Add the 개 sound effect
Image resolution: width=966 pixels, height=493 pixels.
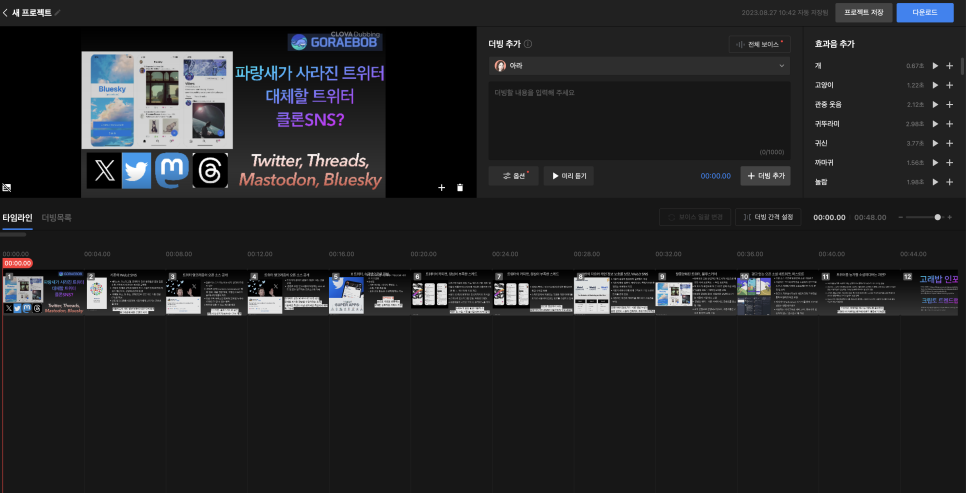(x=949, y=65)
